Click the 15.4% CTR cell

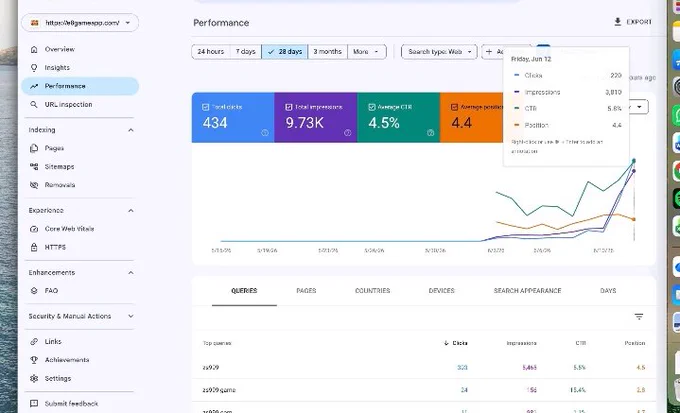(x=578, y=390)
